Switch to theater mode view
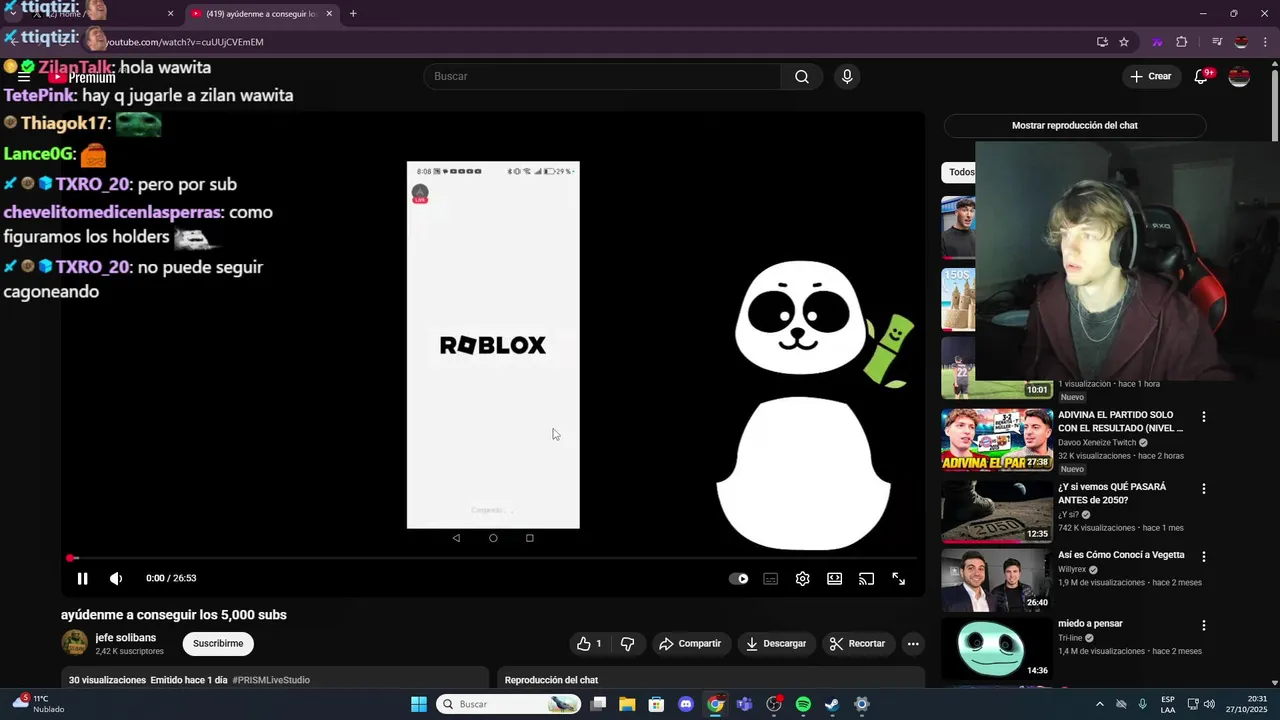Viewport: 1280px width, 720px height. click(834, 578)
